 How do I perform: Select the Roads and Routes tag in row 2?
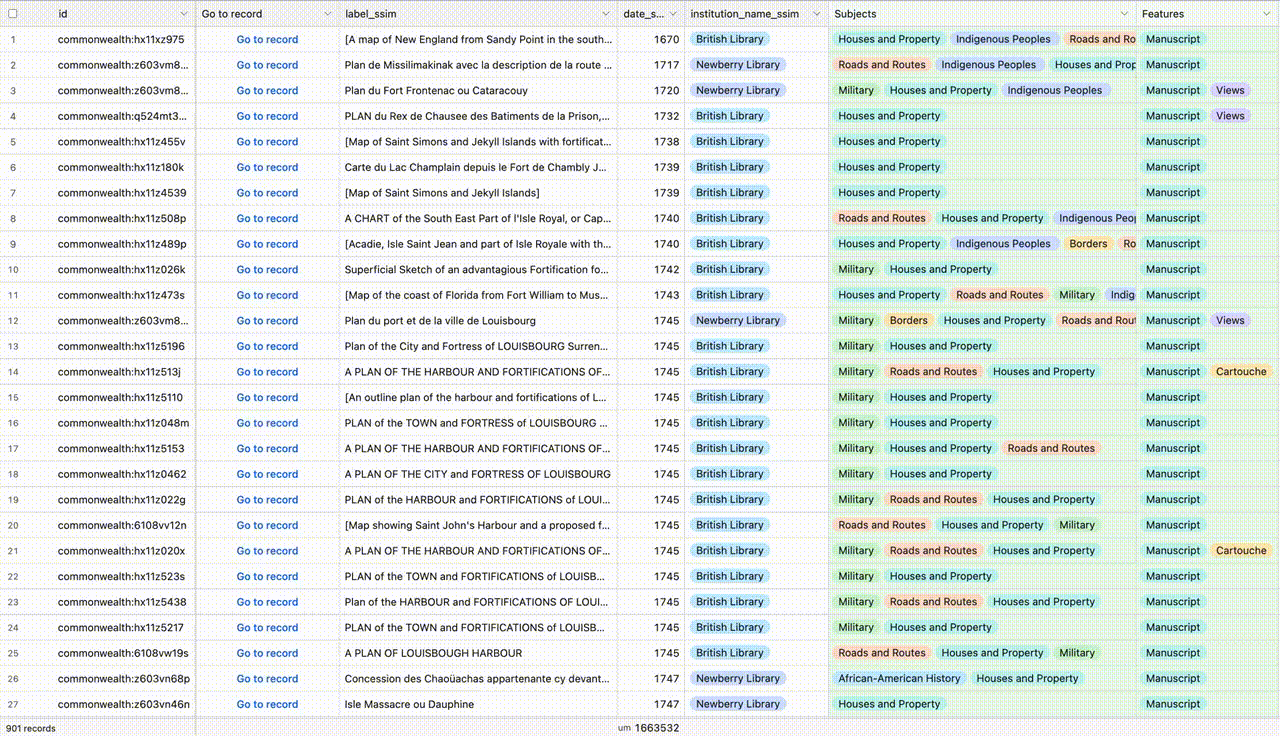(882, 65)
